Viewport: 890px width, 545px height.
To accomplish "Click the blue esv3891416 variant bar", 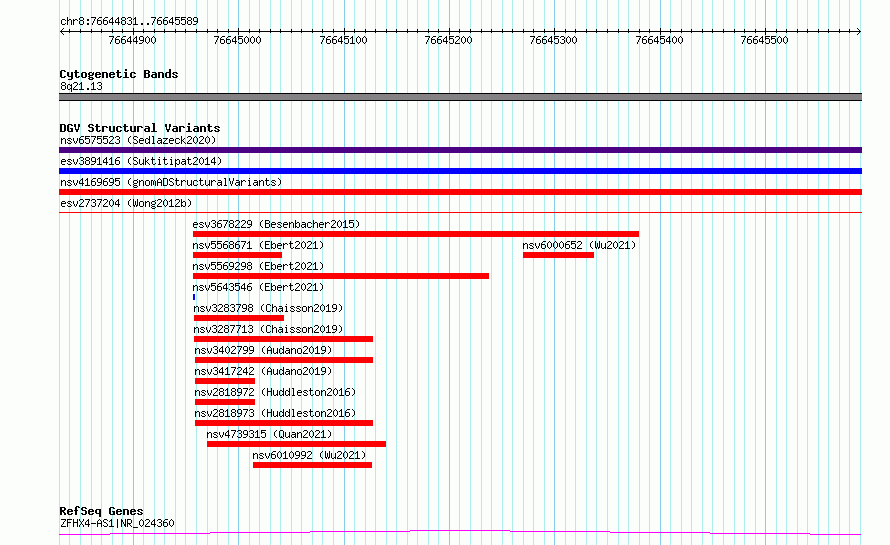I will pyautogui.click(x=460, y=171).
